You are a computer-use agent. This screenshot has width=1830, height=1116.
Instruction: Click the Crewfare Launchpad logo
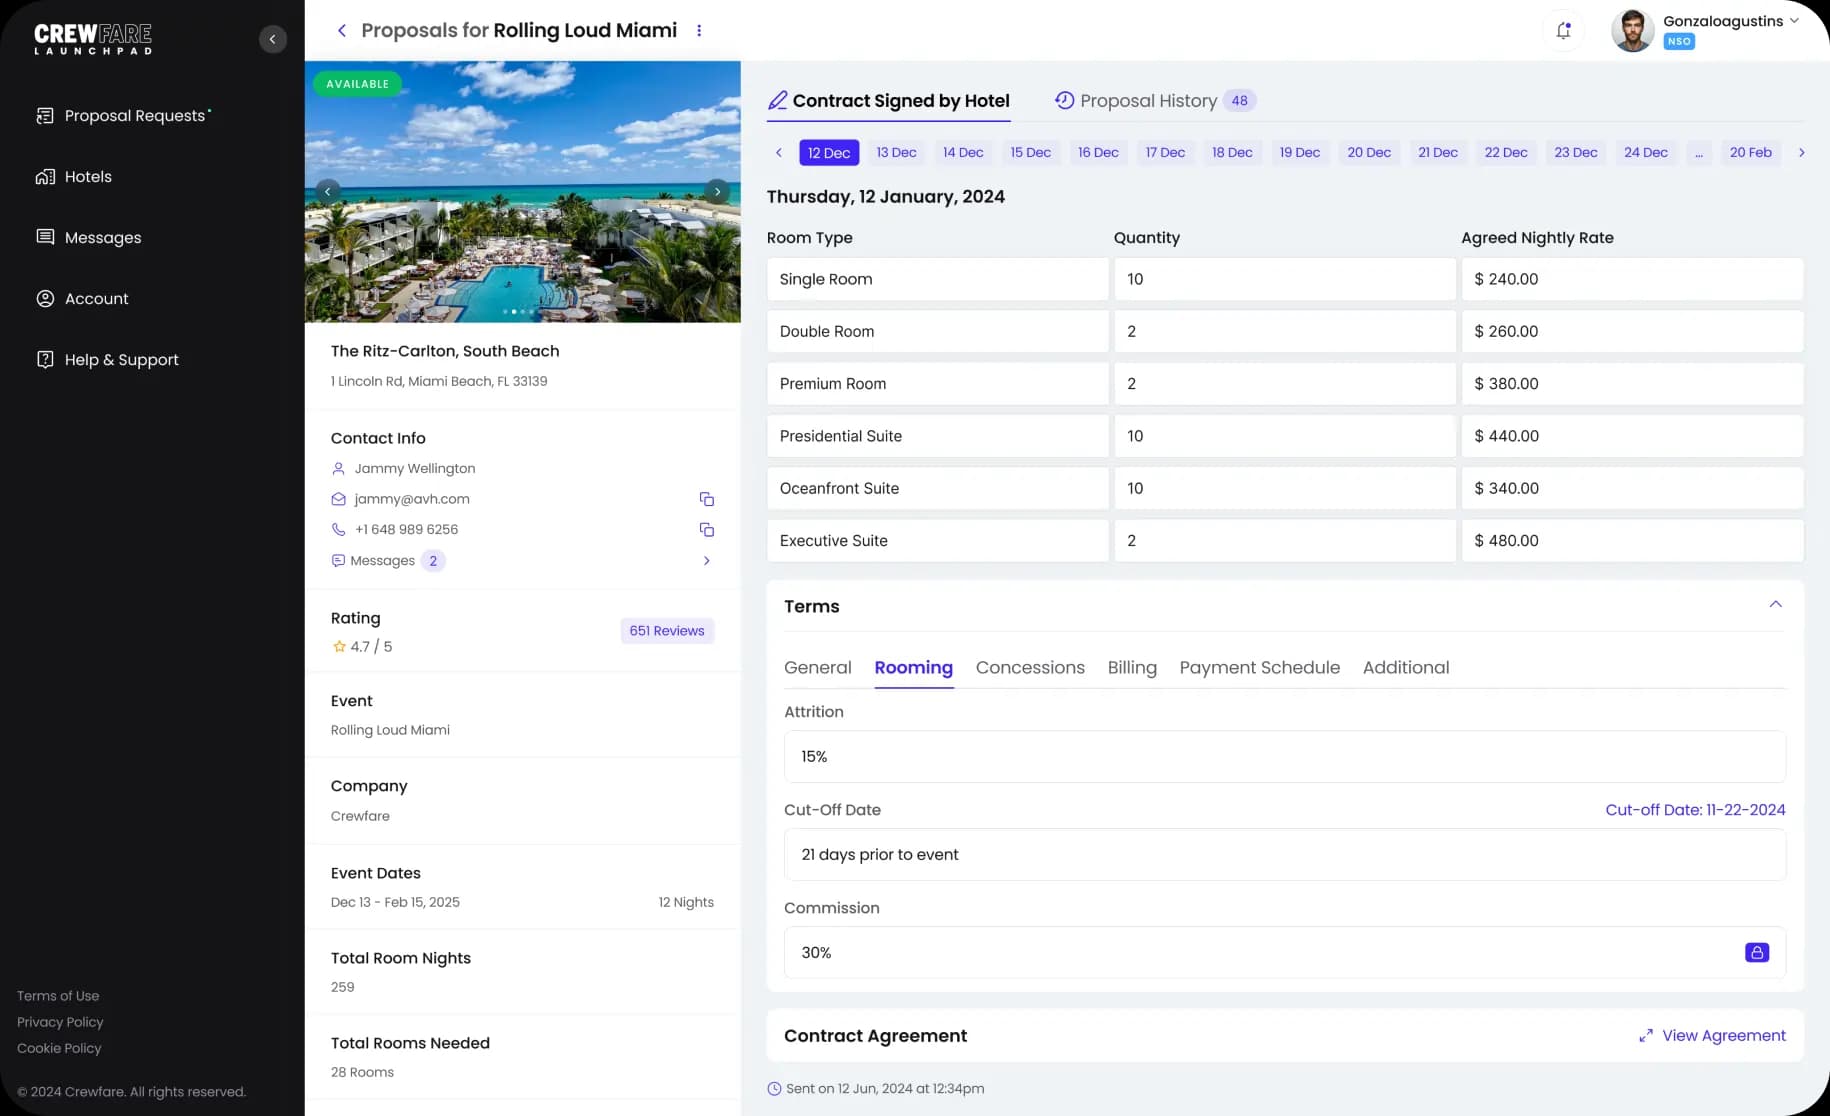tap(93, 39)
